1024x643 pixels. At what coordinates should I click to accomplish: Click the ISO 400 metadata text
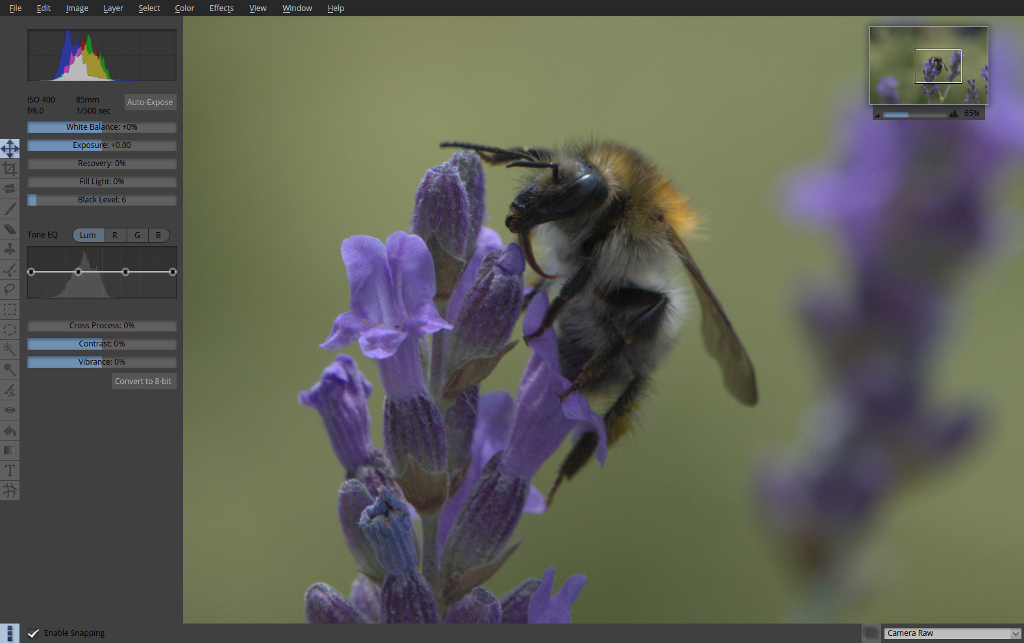41,100
